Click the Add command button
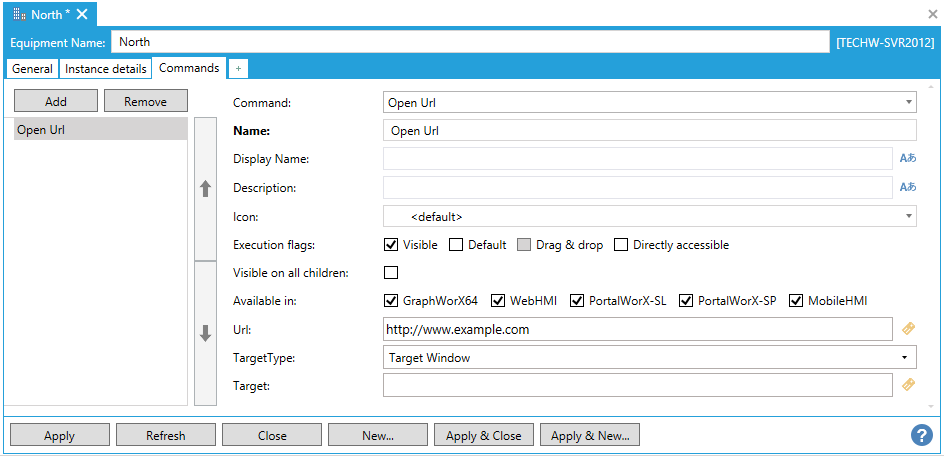The image size is (944, 460). (56, 101)
